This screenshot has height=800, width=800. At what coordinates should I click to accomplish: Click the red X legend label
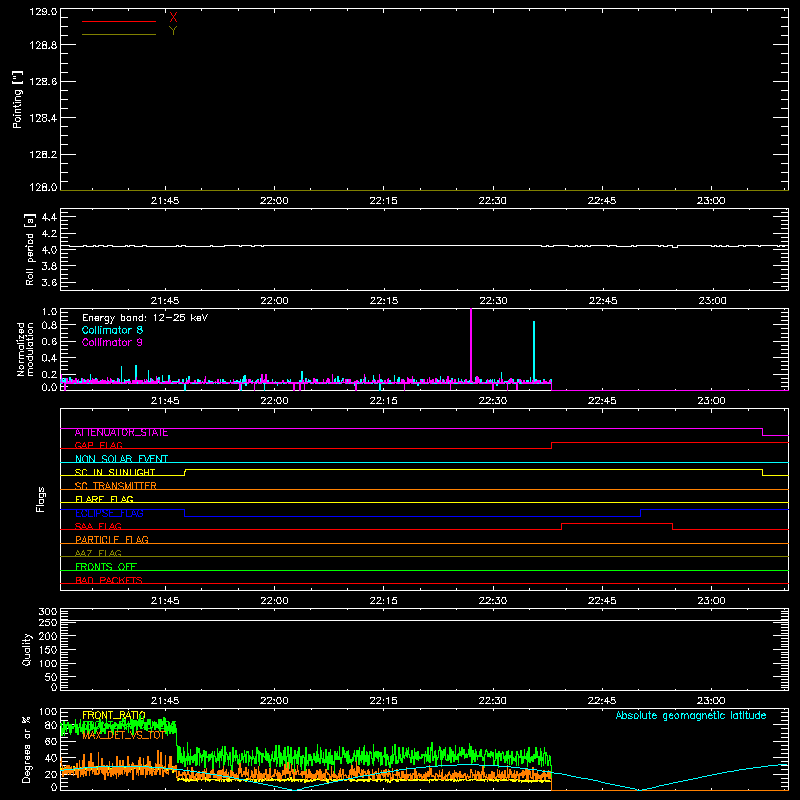pyautogui.click(x=173, y=18)
